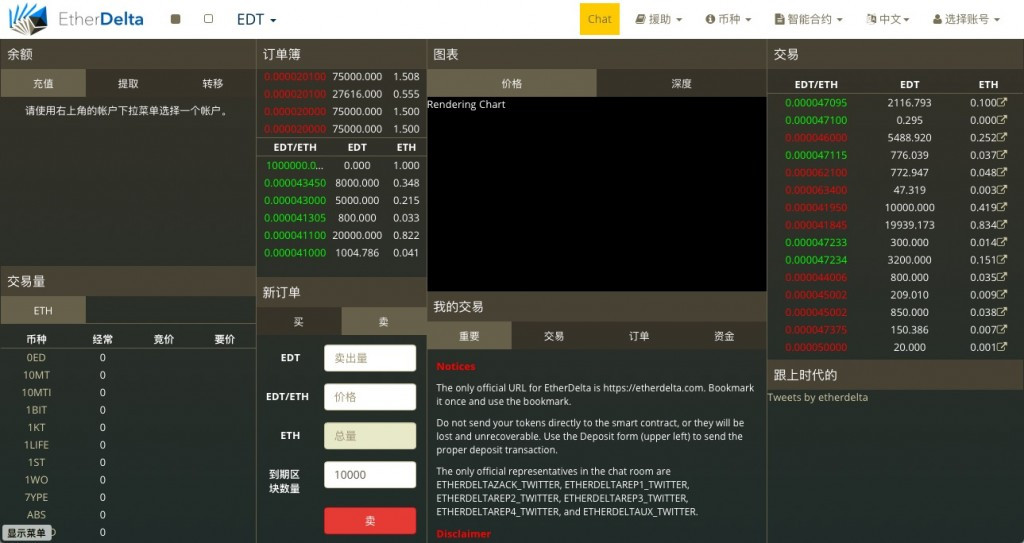Open the 资金 funds tab
1024x543 pixels.
tap(724, 336)
